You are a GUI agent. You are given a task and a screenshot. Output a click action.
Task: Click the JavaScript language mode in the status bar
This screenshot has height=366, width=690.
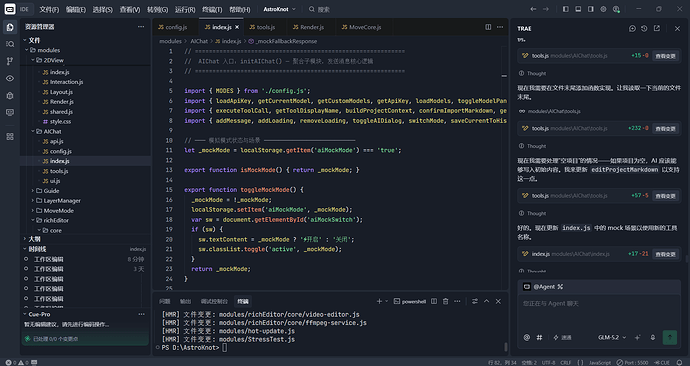click(600, 362)
